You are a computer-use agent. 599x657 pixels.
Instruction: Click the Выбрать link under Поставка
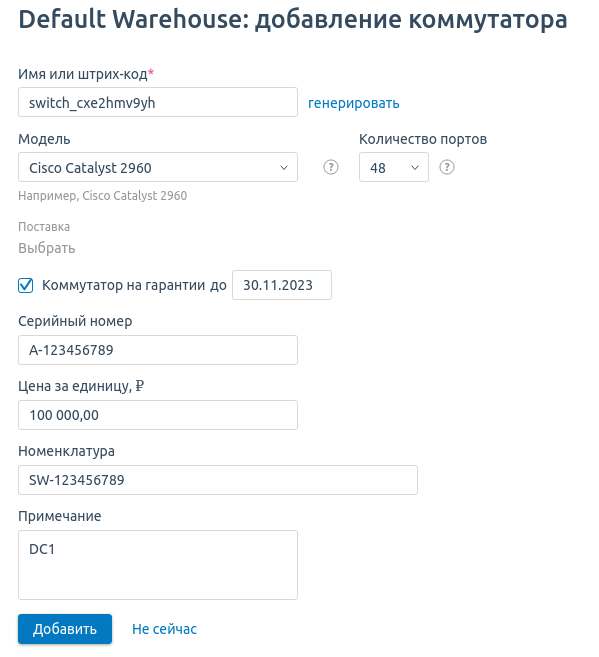click(x=46, y=248)
